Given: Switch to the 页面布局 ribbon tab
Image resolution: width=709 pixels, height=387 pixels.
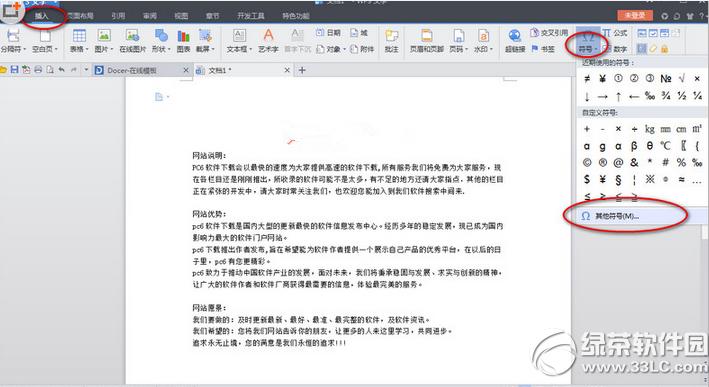Looking at the screenshot, I should coord(80,16).
